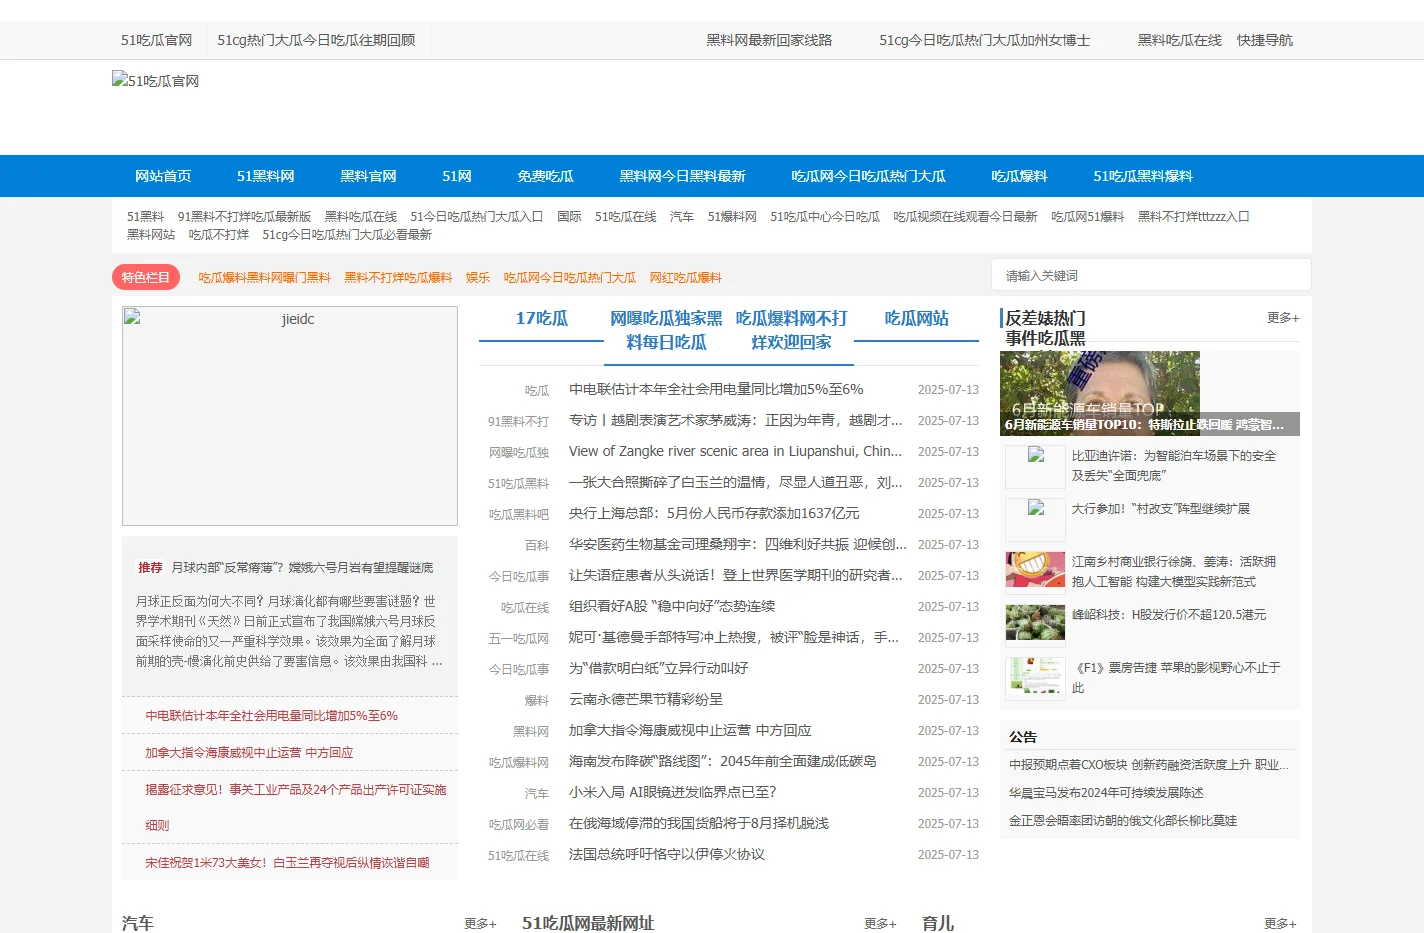Open the article 云南永德芒果节精彩纷呈

646,700
